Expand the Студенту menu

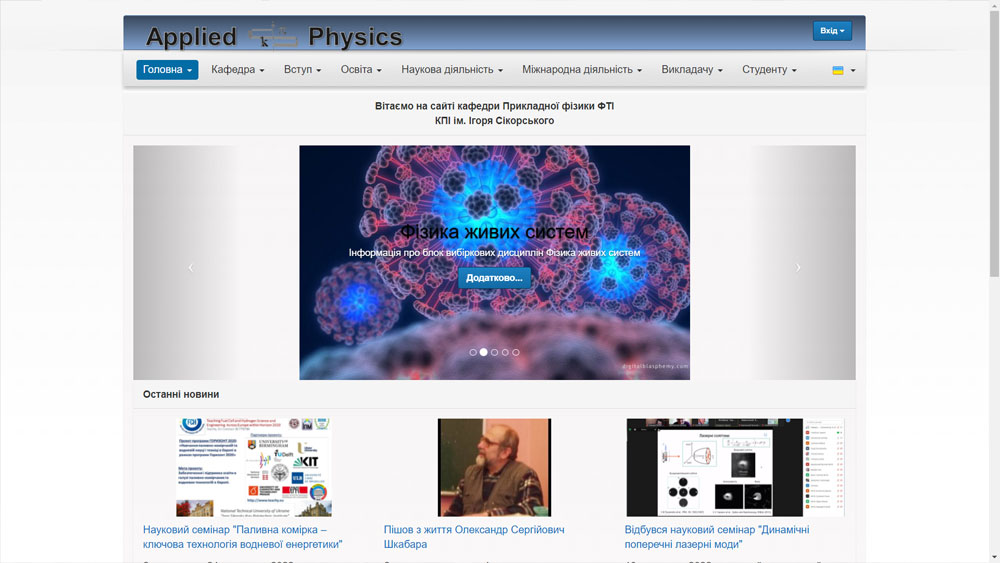click(768, 69)
